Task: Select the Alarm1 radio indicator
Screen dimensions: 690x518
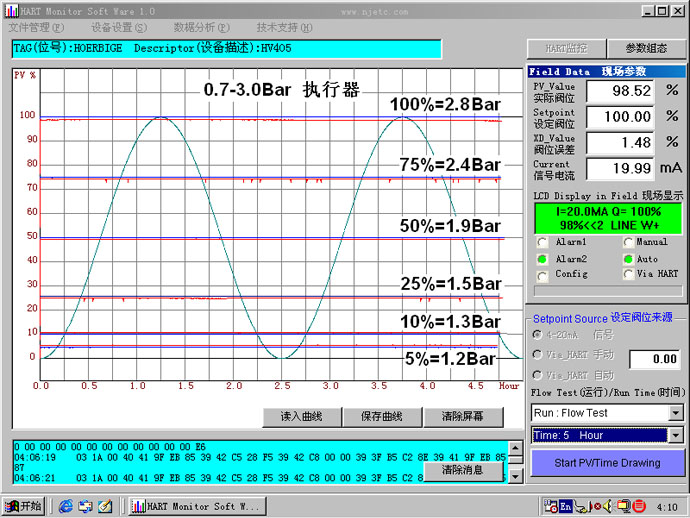Action: (542, 242)
